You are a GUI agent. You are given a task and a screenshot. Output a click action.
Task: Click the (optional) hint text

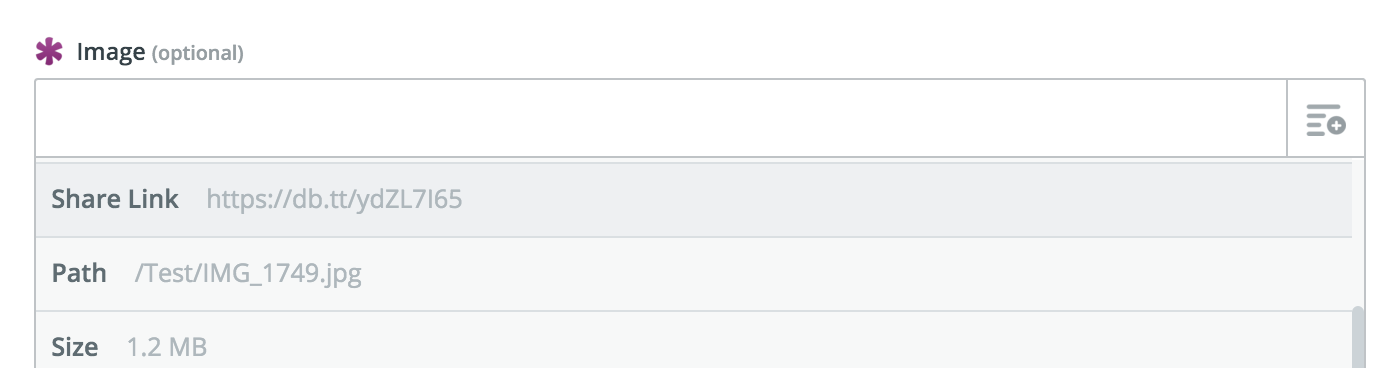click(197, 53)
